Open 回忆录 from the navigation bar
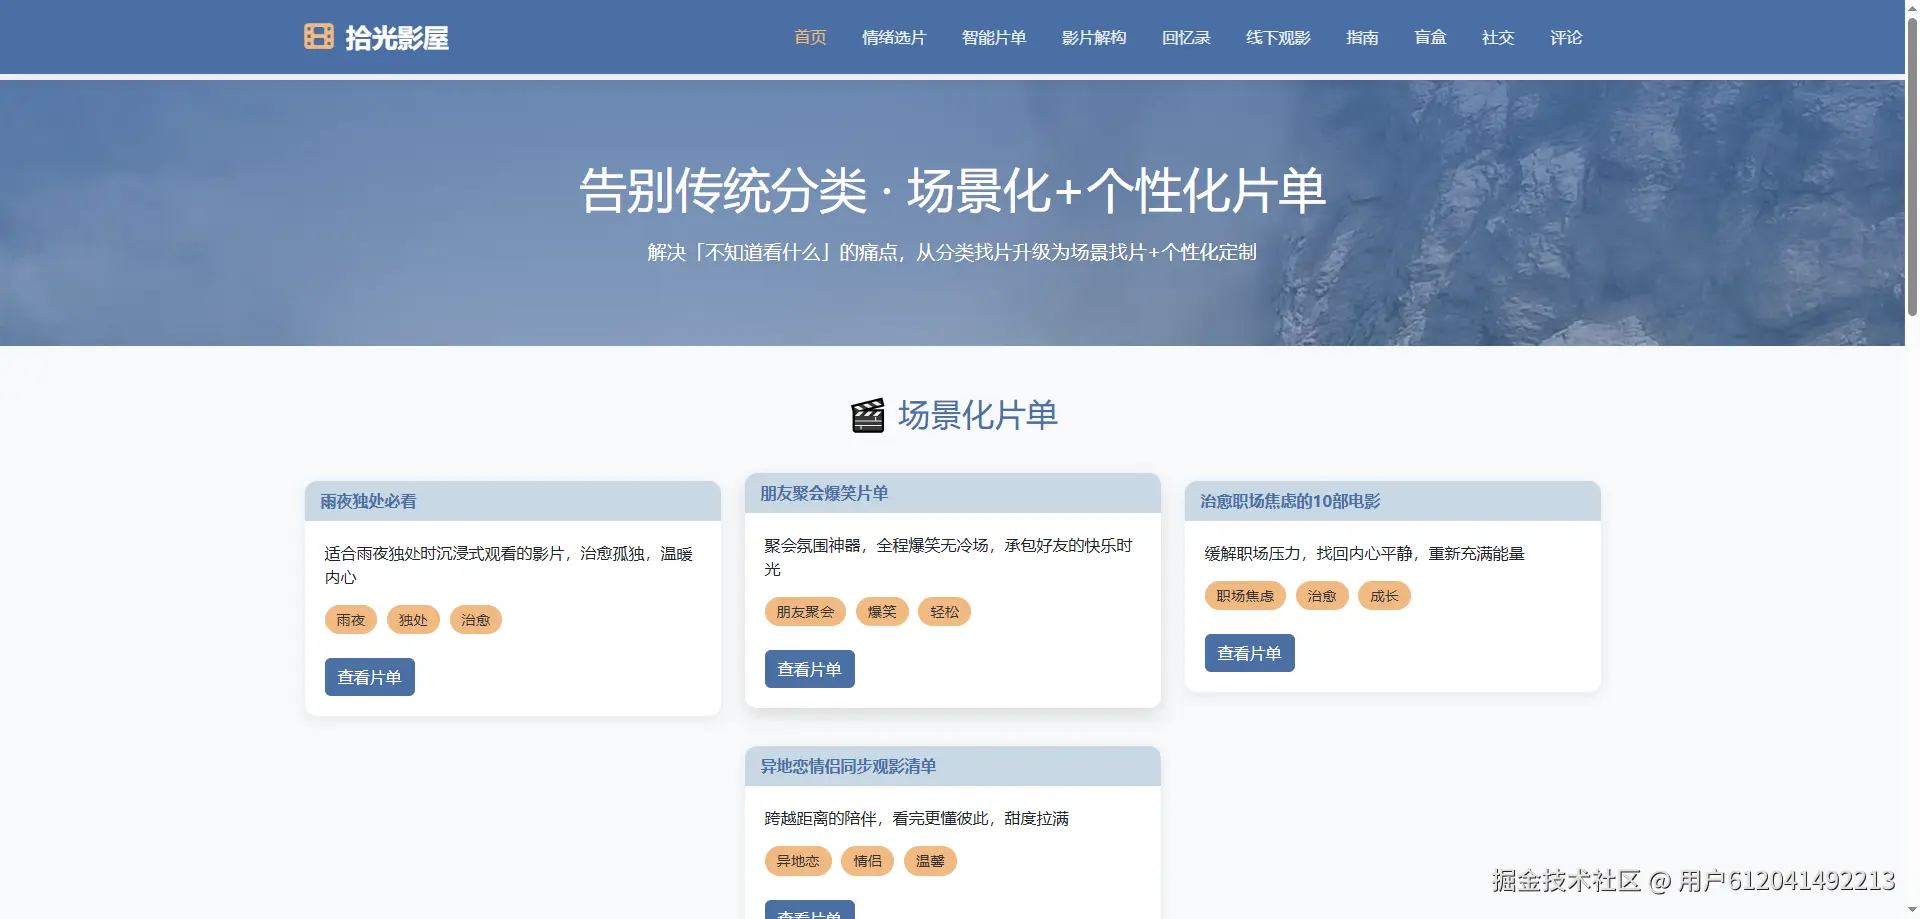 click(x=1186, y=37)
